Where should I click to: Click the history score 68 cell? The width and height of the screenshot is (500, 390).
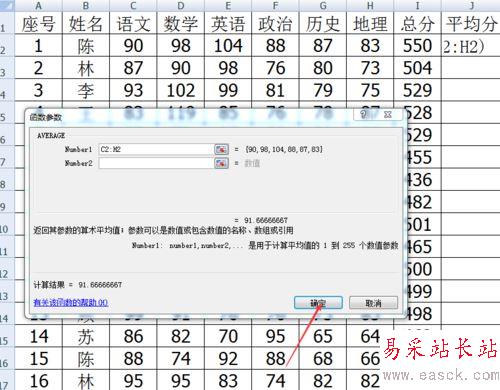[x=323, y=358]
